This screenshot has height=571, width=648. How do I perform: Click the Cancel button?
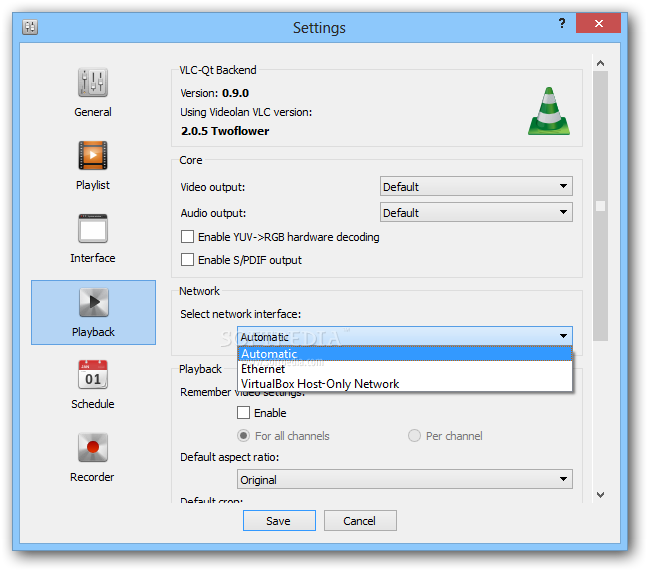360,521
